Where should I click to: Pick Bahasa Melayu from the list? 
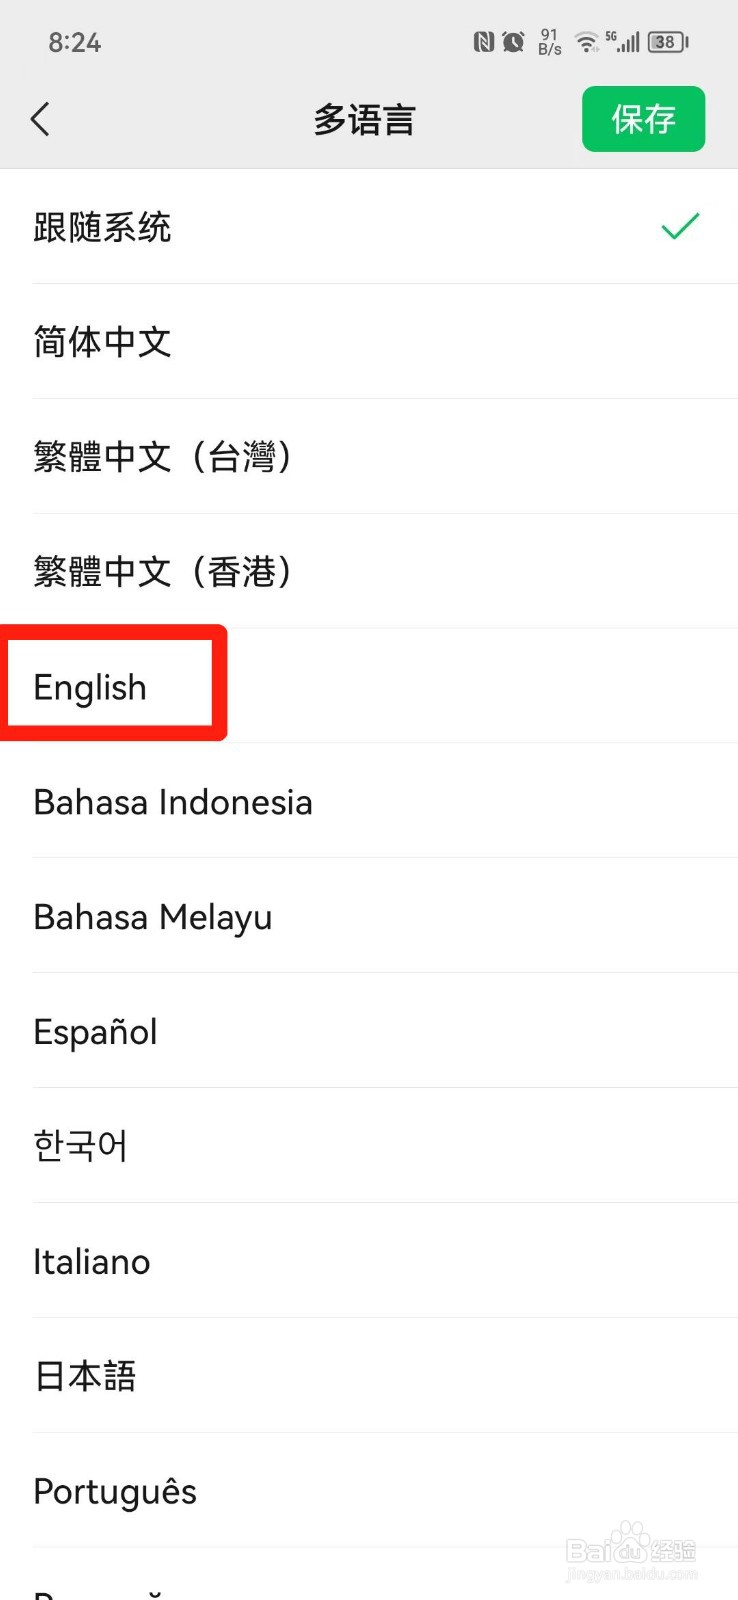tap(369, 917)
